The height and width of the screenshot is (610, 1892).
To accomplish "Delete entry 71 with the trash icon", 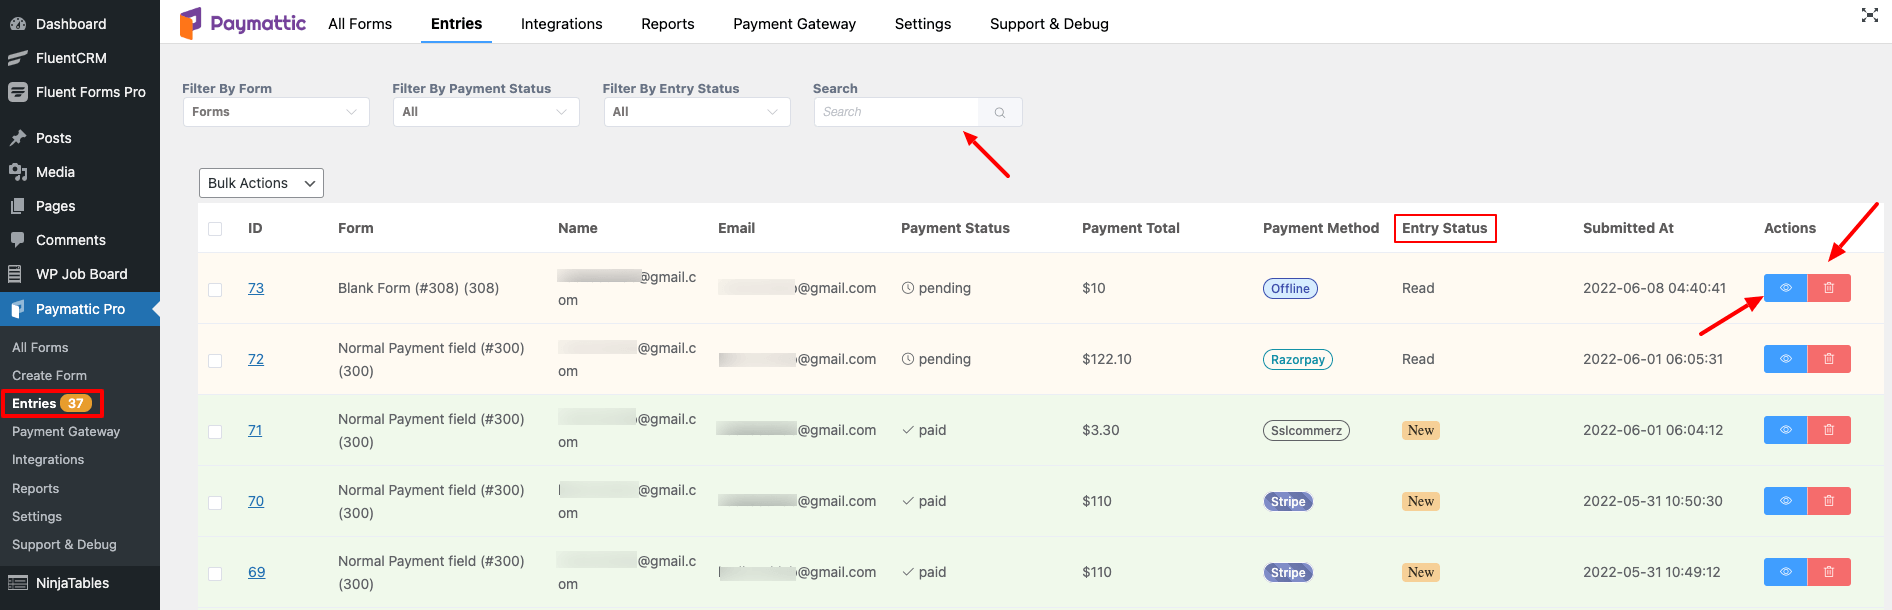I will tap(1829, 430).
